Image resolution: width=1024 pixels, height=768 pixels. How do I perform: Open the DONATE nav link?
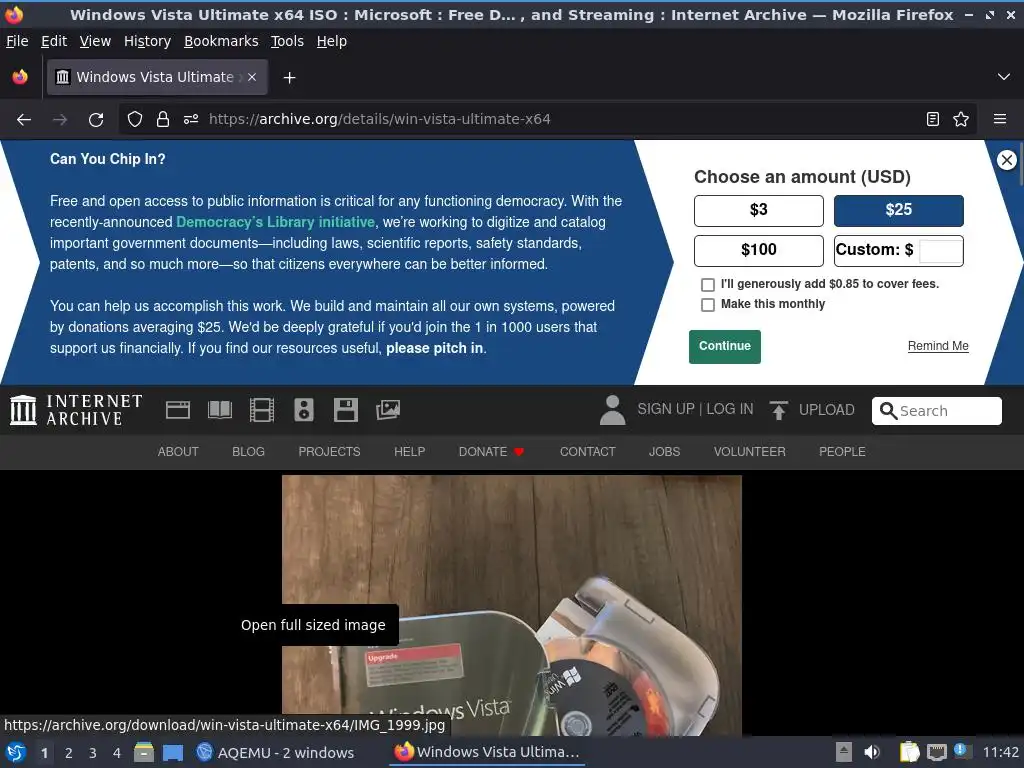[491, 452]
